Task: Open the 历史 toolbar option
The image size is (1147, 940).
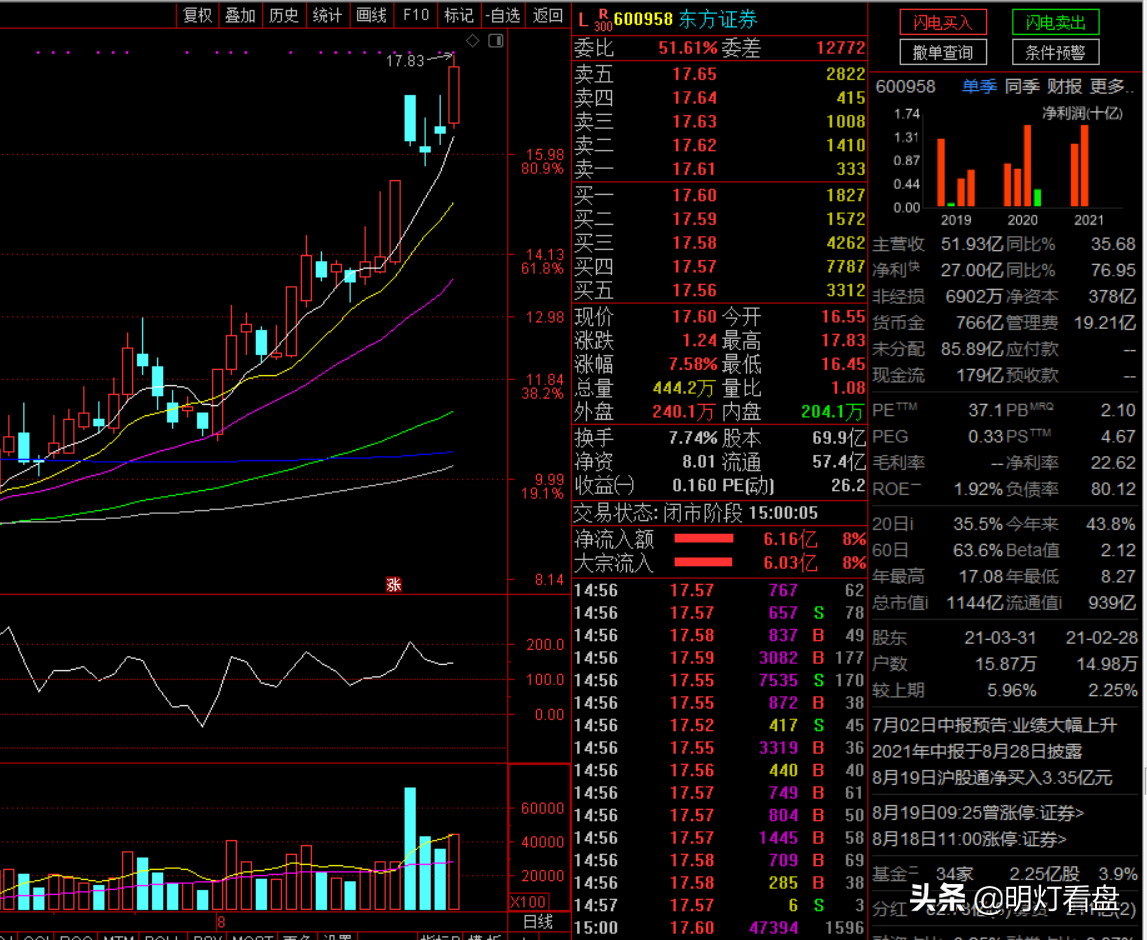Action: tap(284, 15)
